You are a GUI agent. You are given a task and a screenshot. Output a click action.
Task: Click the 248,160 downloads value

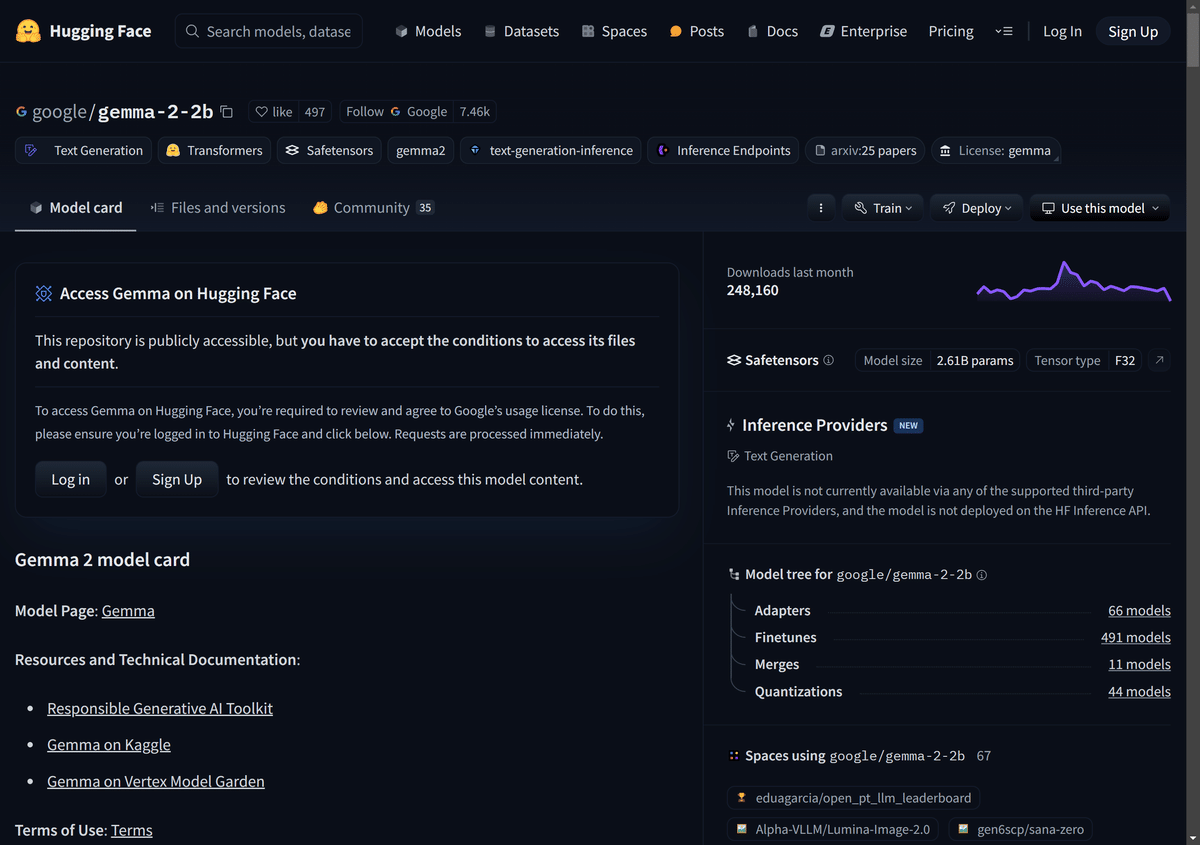pos(753,290)
